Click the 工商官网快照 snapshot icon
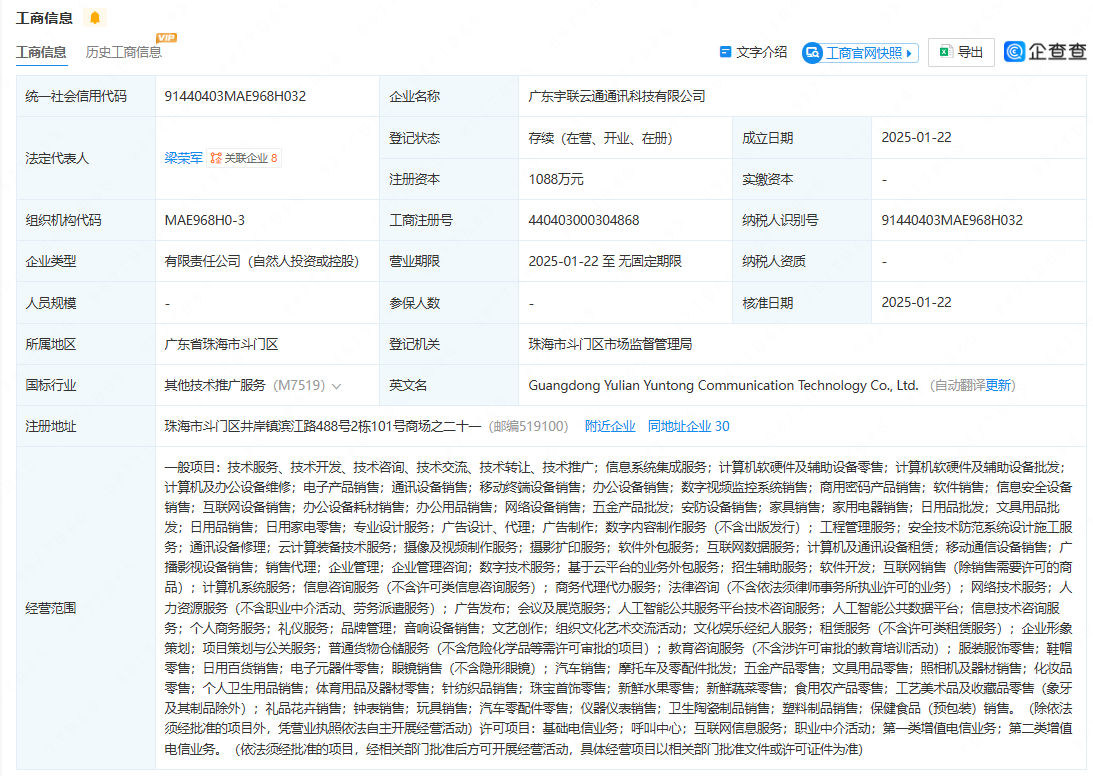The width and height of the screenshot is (1093, 776). coord(813,53)
